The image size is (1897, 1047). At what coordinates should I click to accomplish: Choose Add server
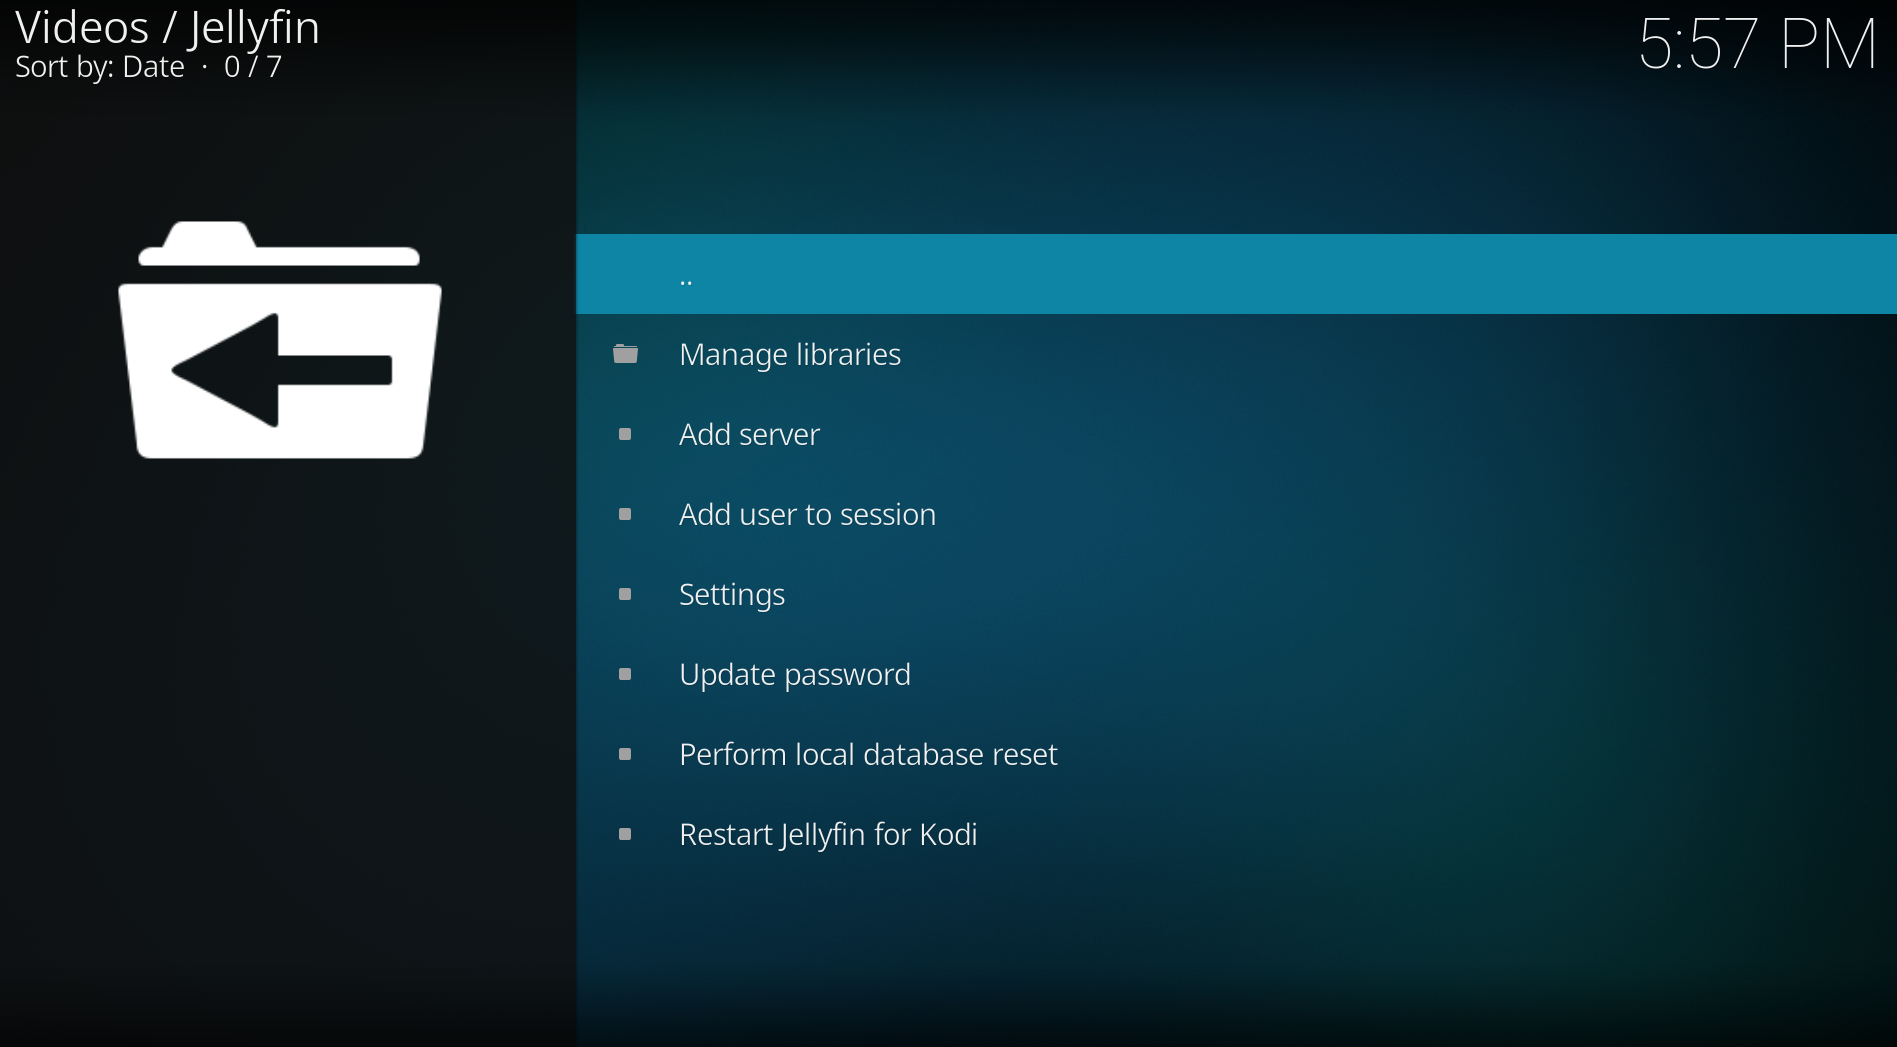coord(748,434)
